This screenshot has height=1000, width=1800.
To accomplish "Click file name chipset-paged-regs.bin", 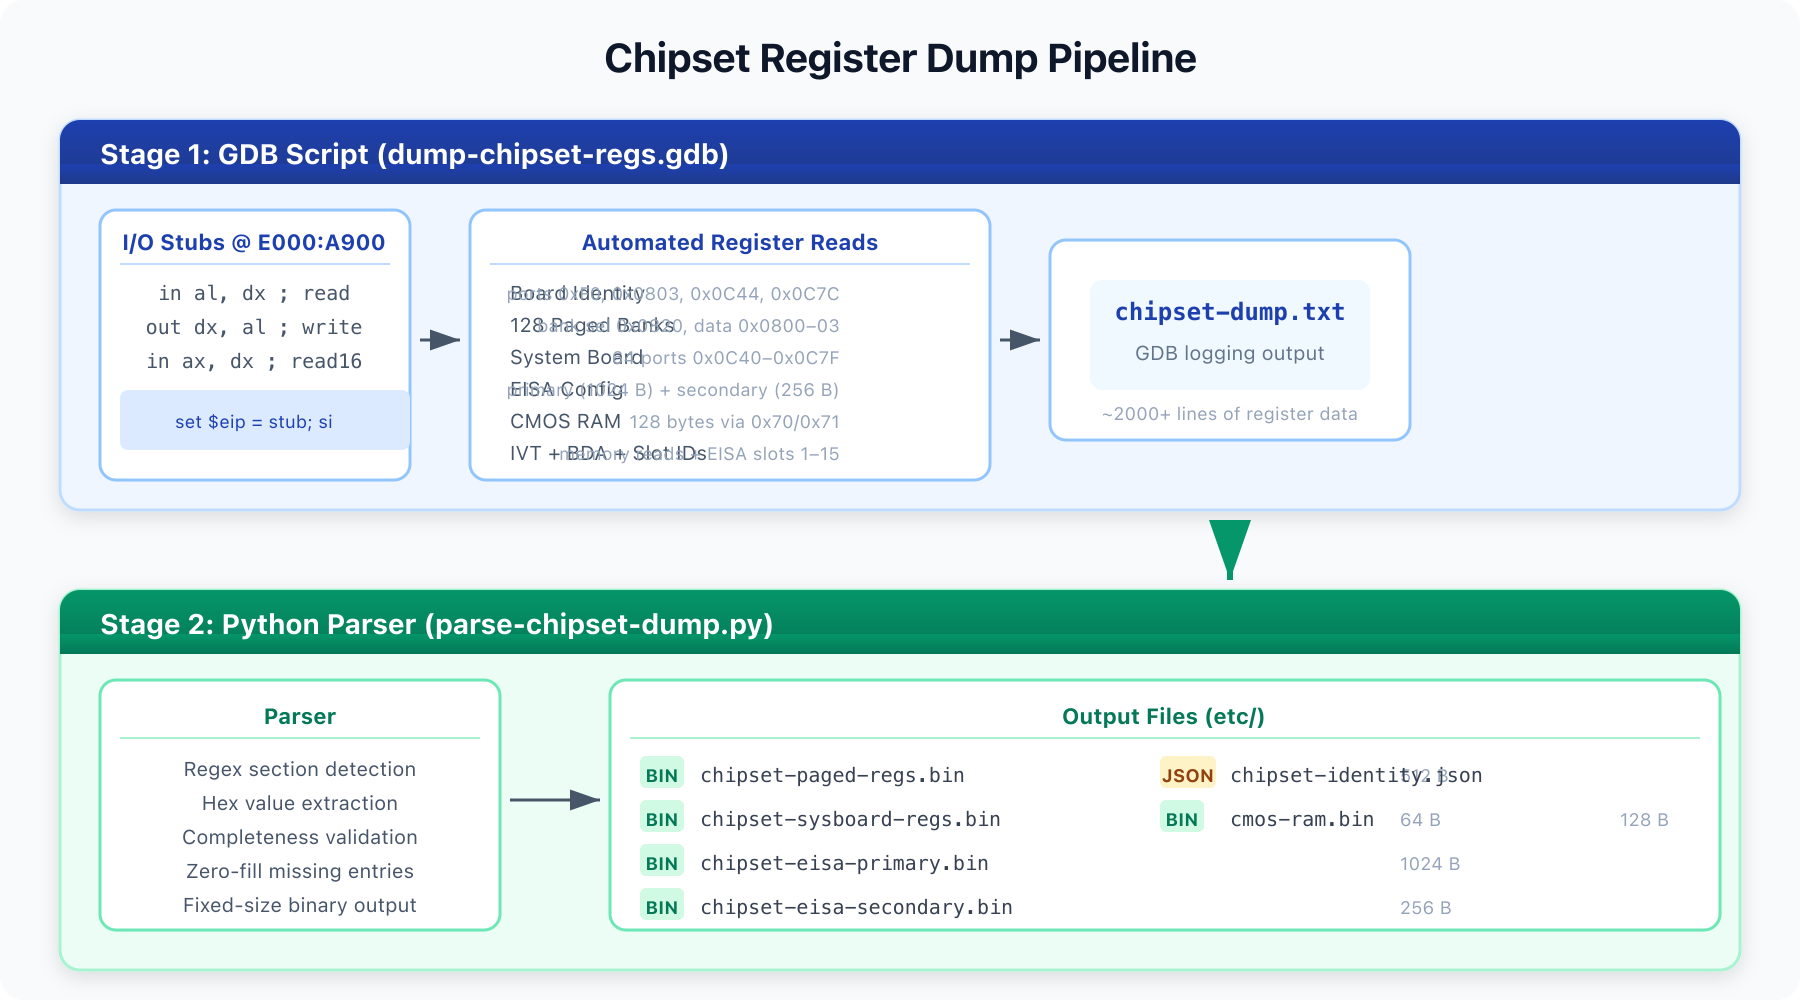I will [832, 775].
